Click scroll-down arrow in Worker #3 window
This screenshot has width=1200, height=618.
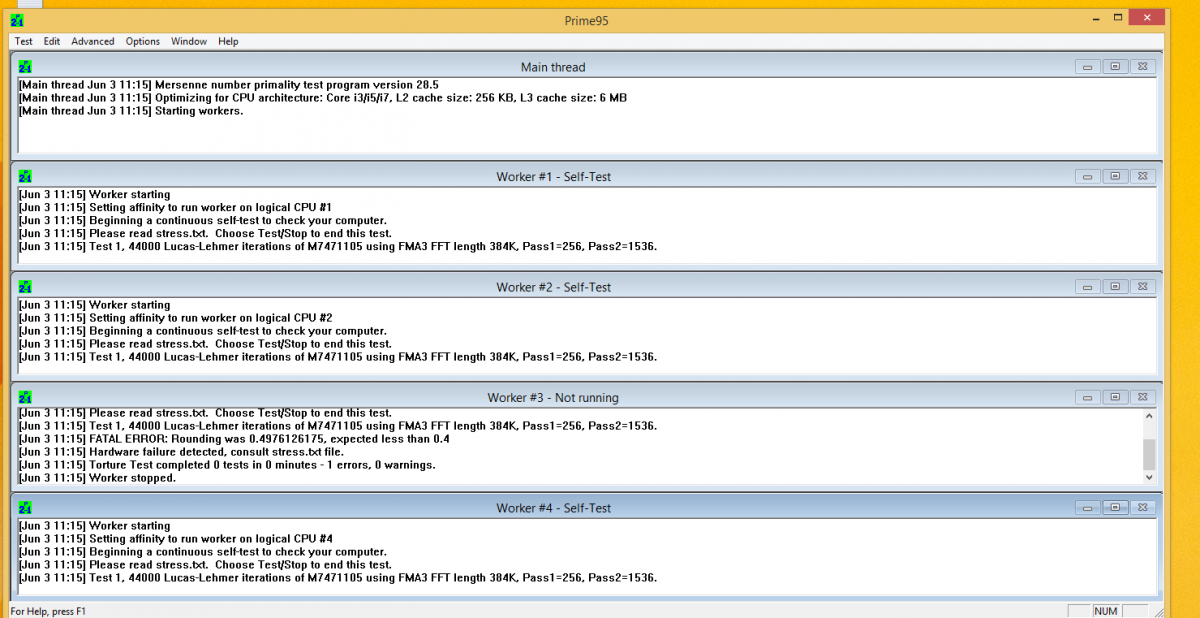click(x=1149, y=477)
